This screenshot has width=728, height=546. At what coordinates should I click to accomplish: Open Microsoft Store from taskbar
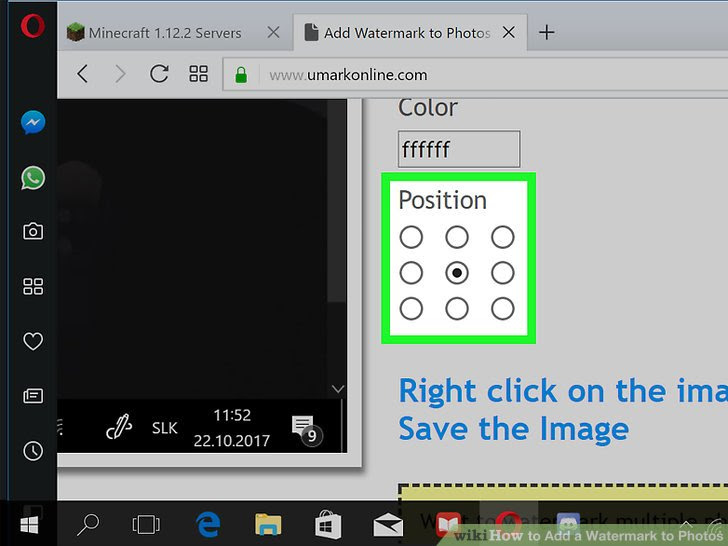pyautogui.click(x=328, y=525)
